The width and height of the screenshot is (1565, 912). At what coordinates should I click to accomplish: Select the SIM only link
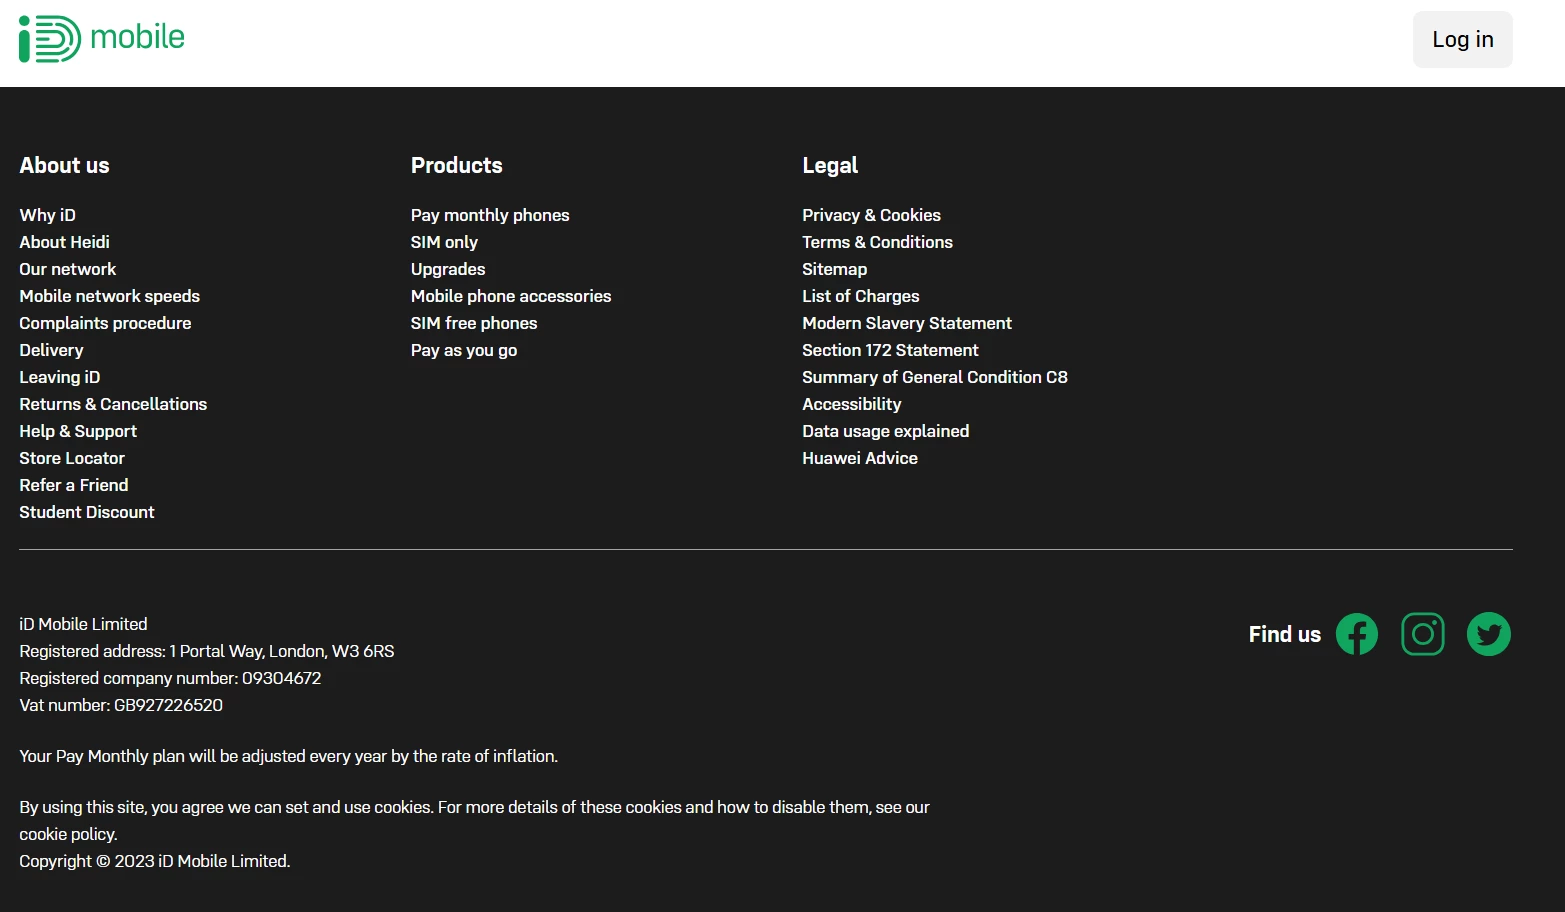[x=445, y=242]
